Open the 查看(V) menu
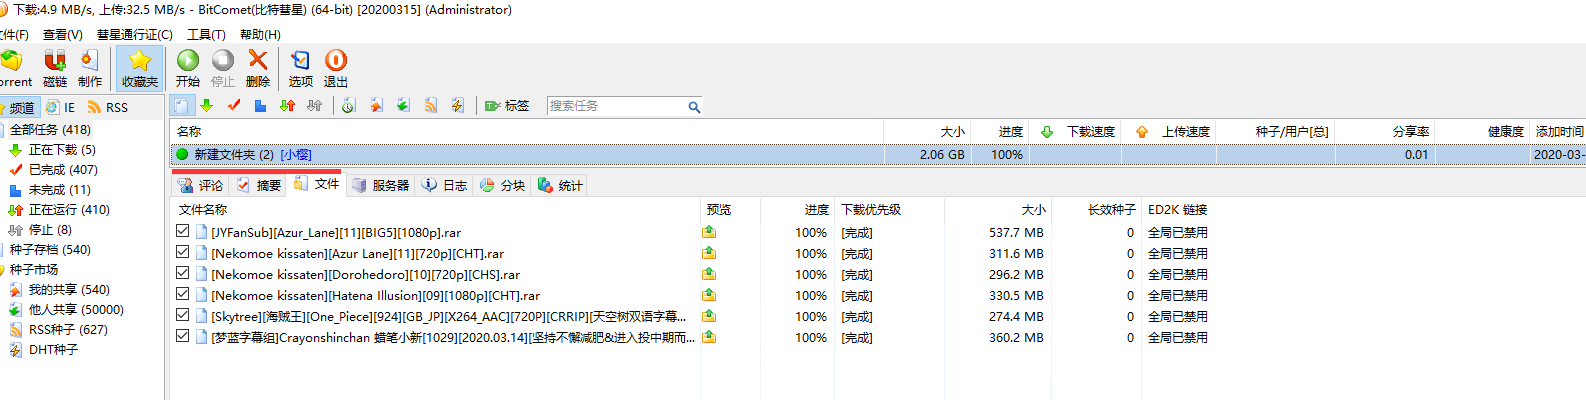 [x=63, y=35]
